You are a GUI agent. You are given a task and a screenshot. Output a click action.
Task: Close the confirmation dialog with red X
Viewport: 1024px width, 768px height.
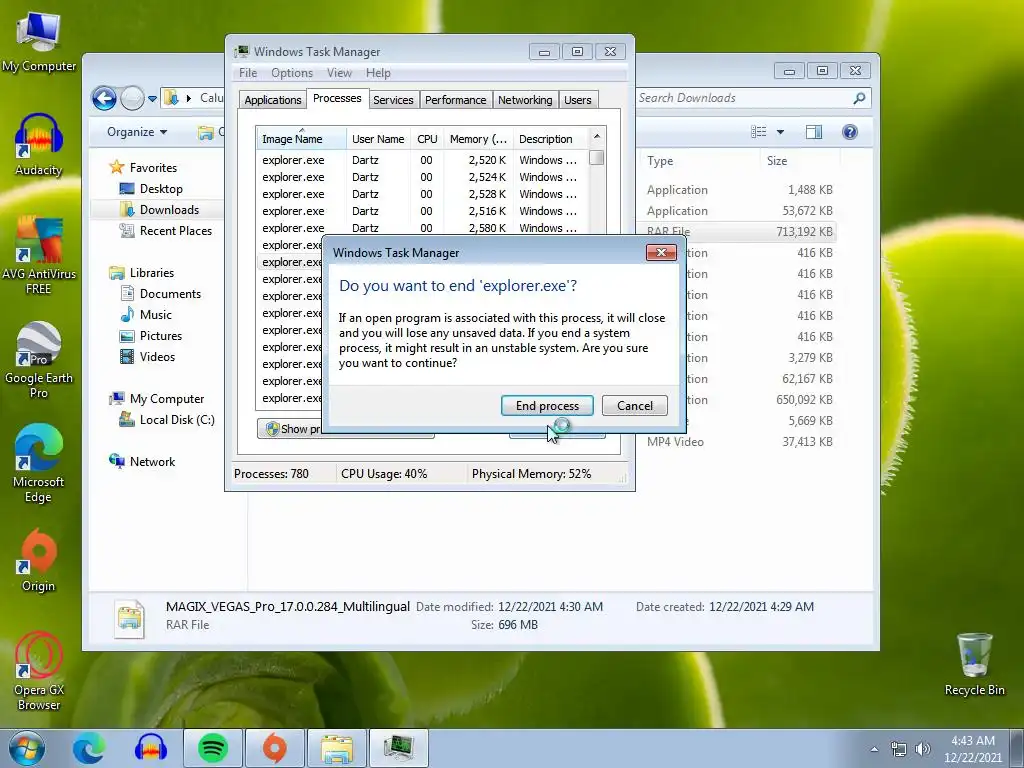(x=661, y=252)
